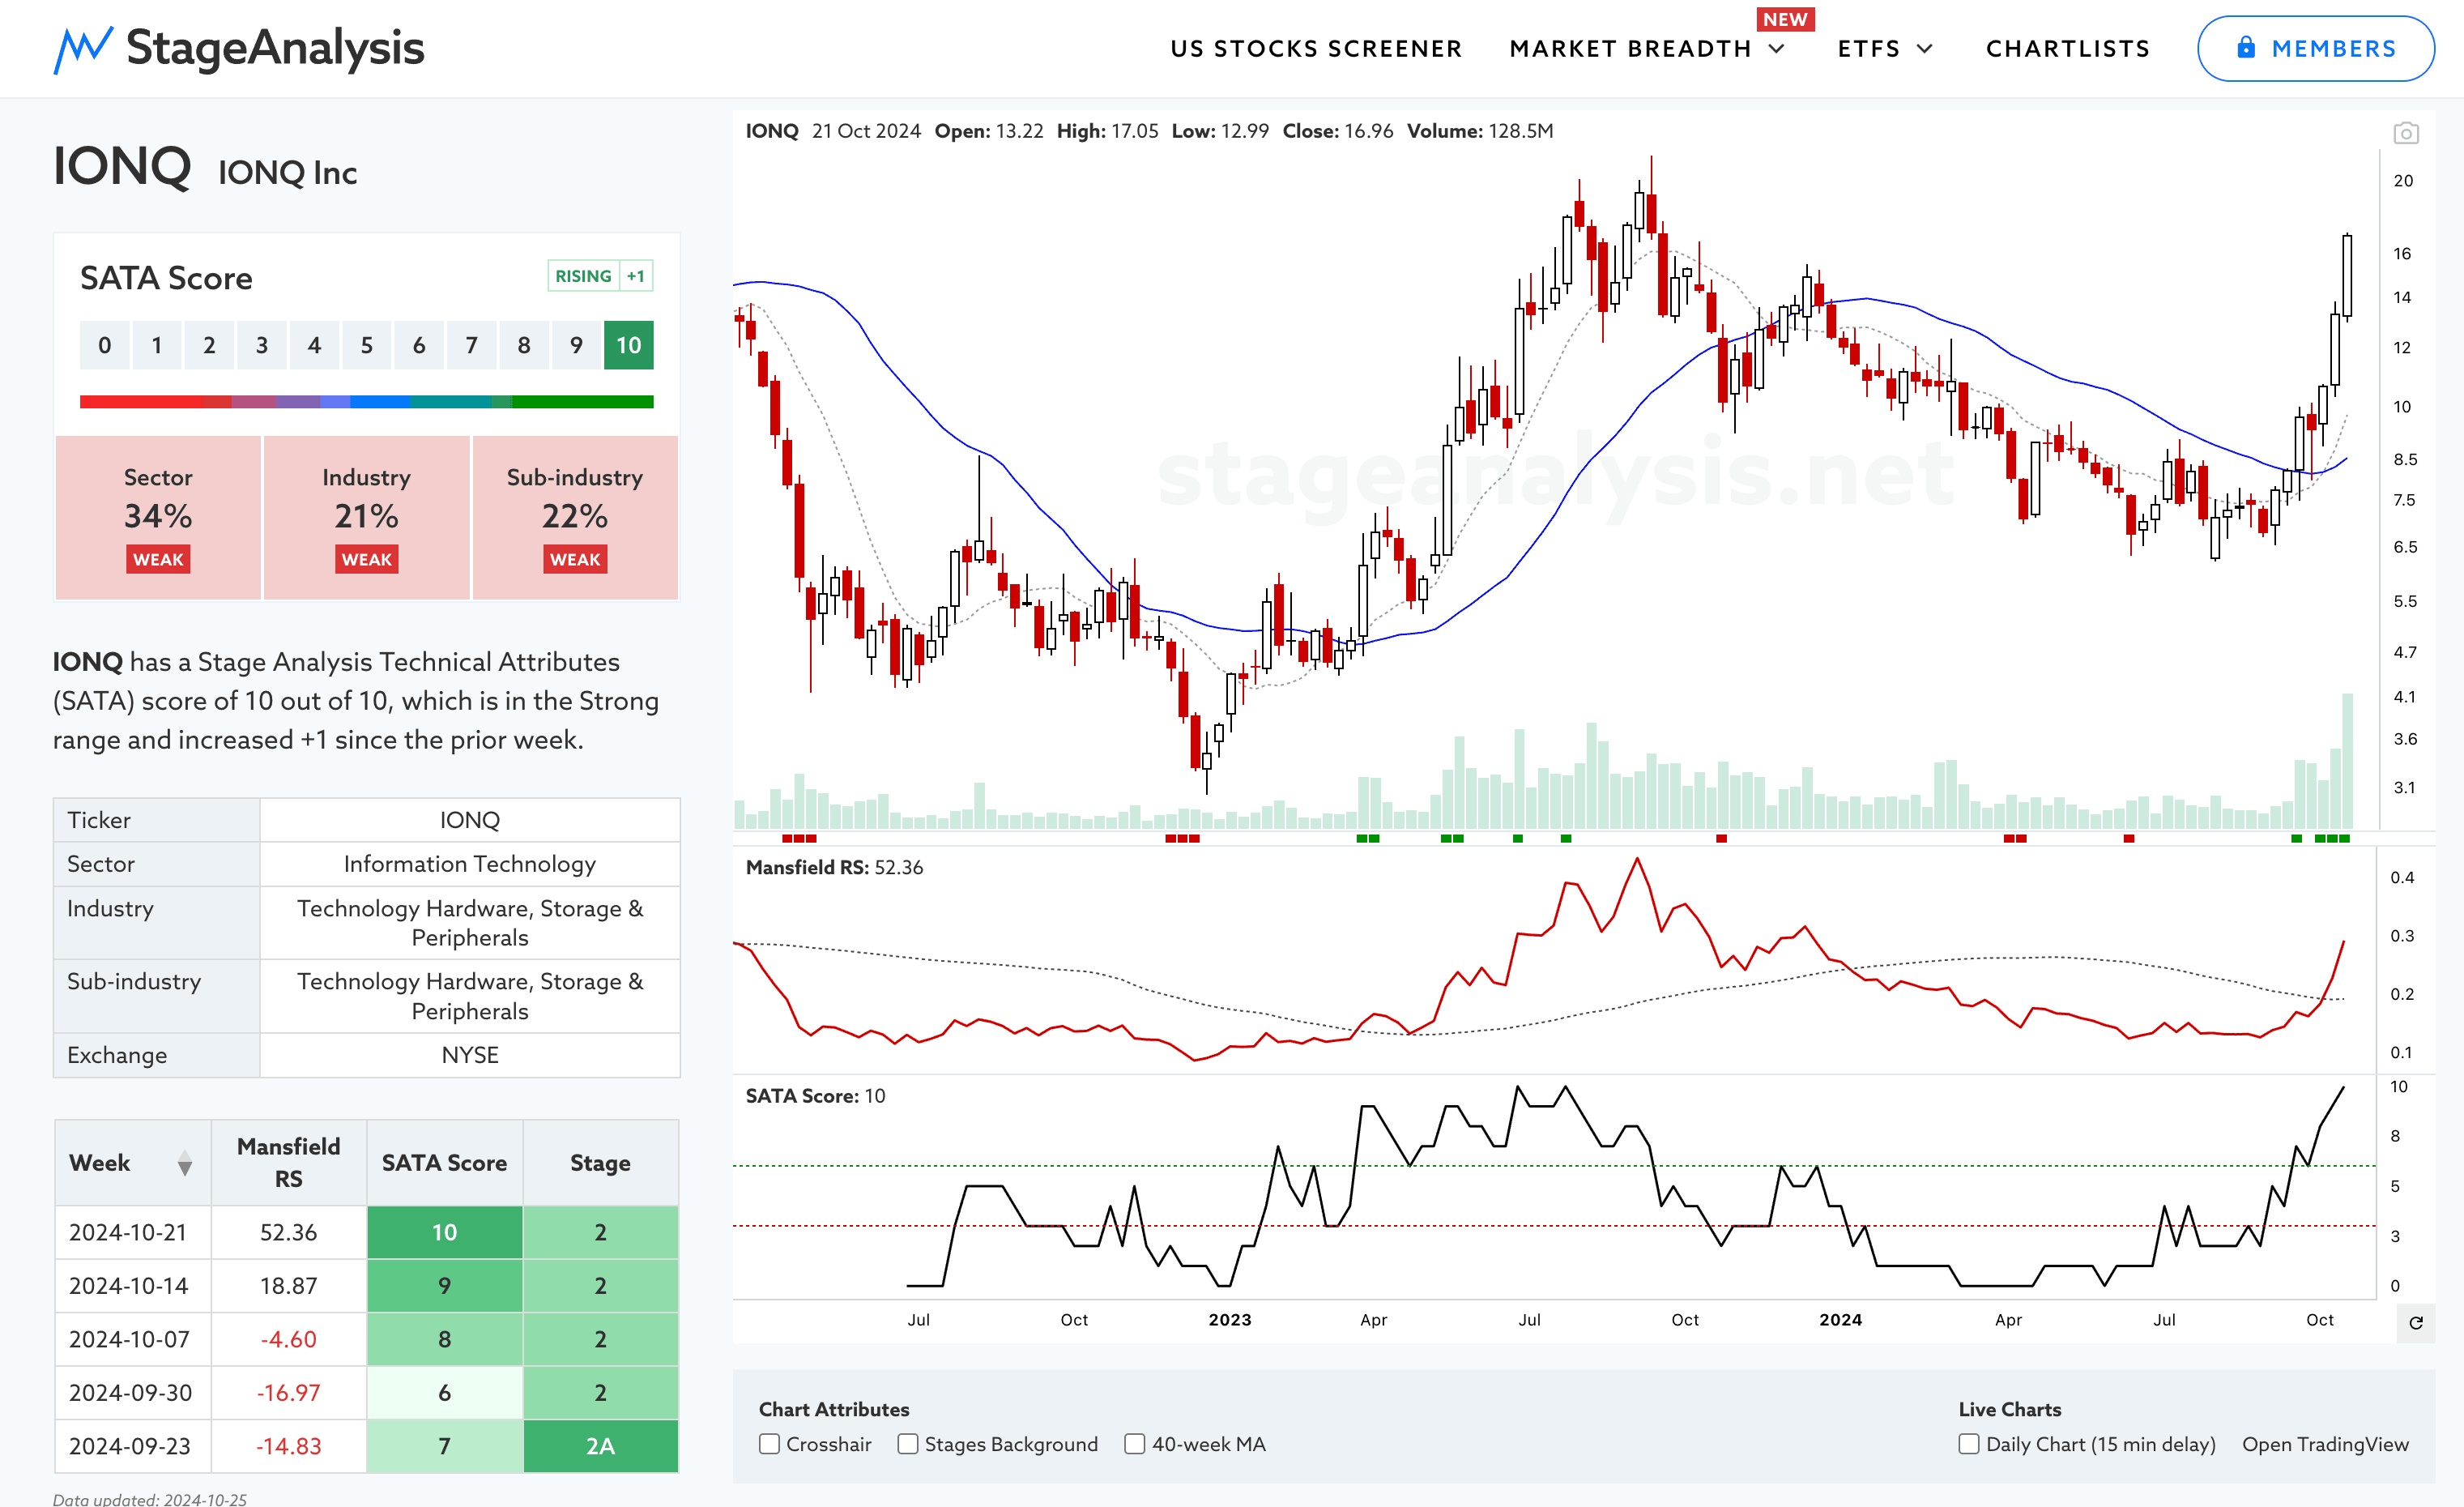Open TradingView link
The width and height of the screenshot is (2464, 1507).
pyautogui.click(x=2325, y=1444)
